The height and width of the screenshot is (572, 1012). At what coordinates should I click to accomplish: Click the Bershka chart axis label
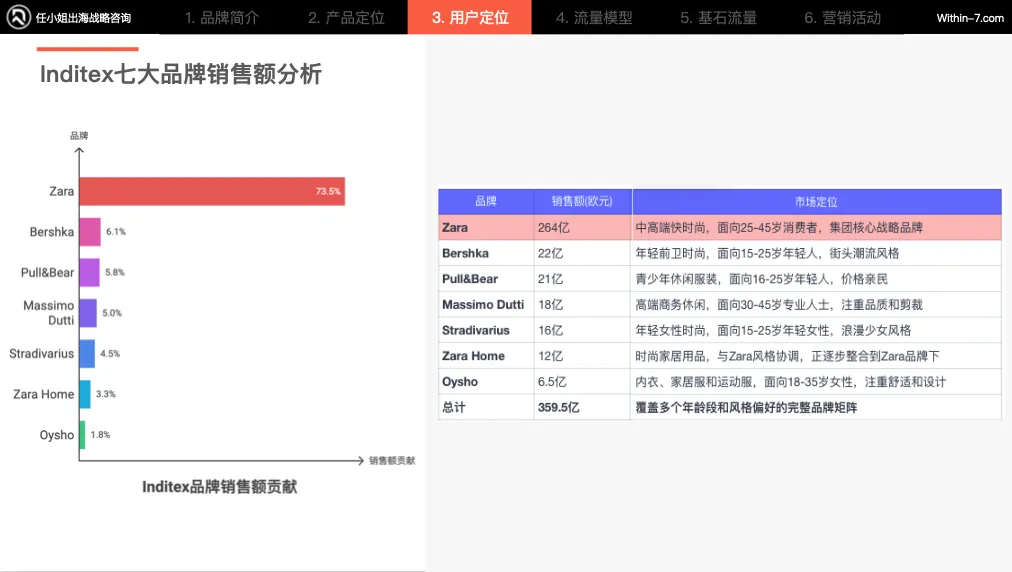(x=52, y=232)
